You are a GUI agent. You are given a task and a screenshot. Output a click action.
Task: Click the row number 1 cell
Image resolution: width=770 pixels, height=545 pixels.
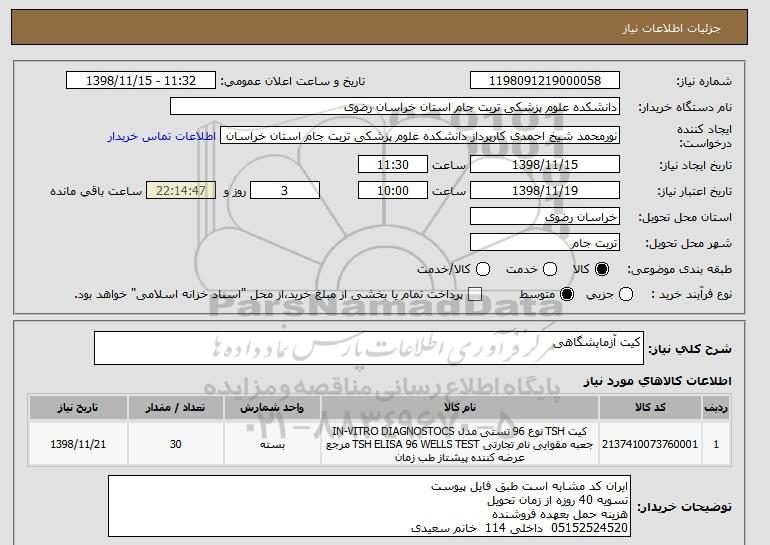716,444
